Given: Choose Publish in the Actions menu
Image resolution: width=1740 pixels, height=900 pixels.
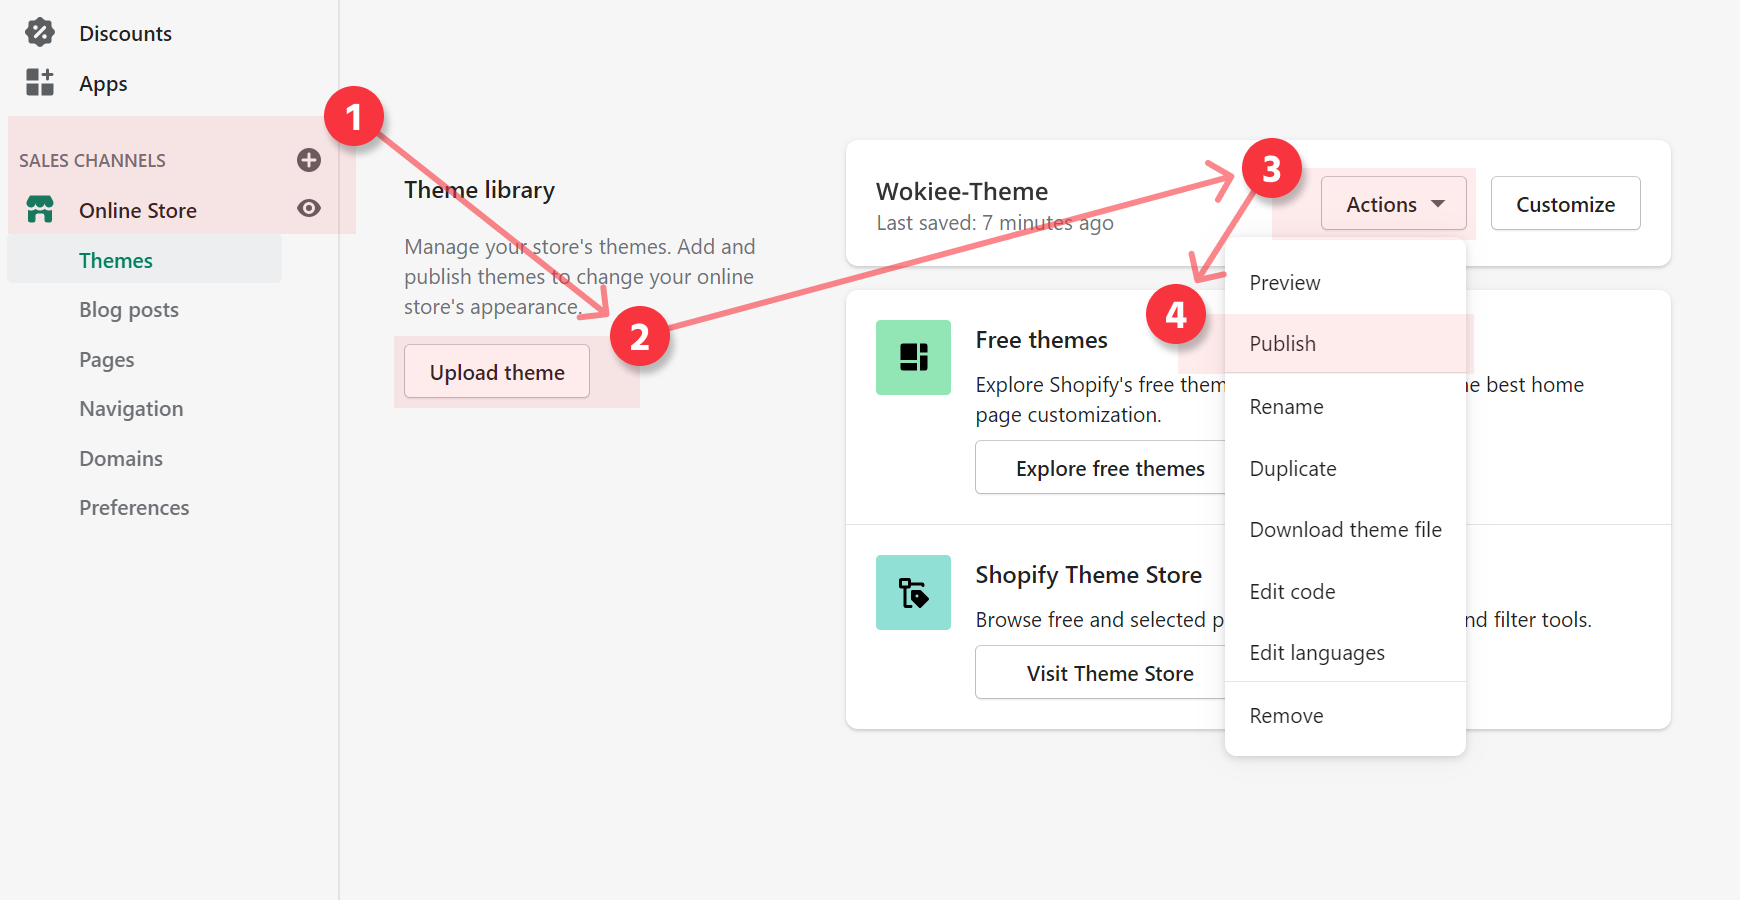Looking at the screenshot, I should click(1282, 343).
